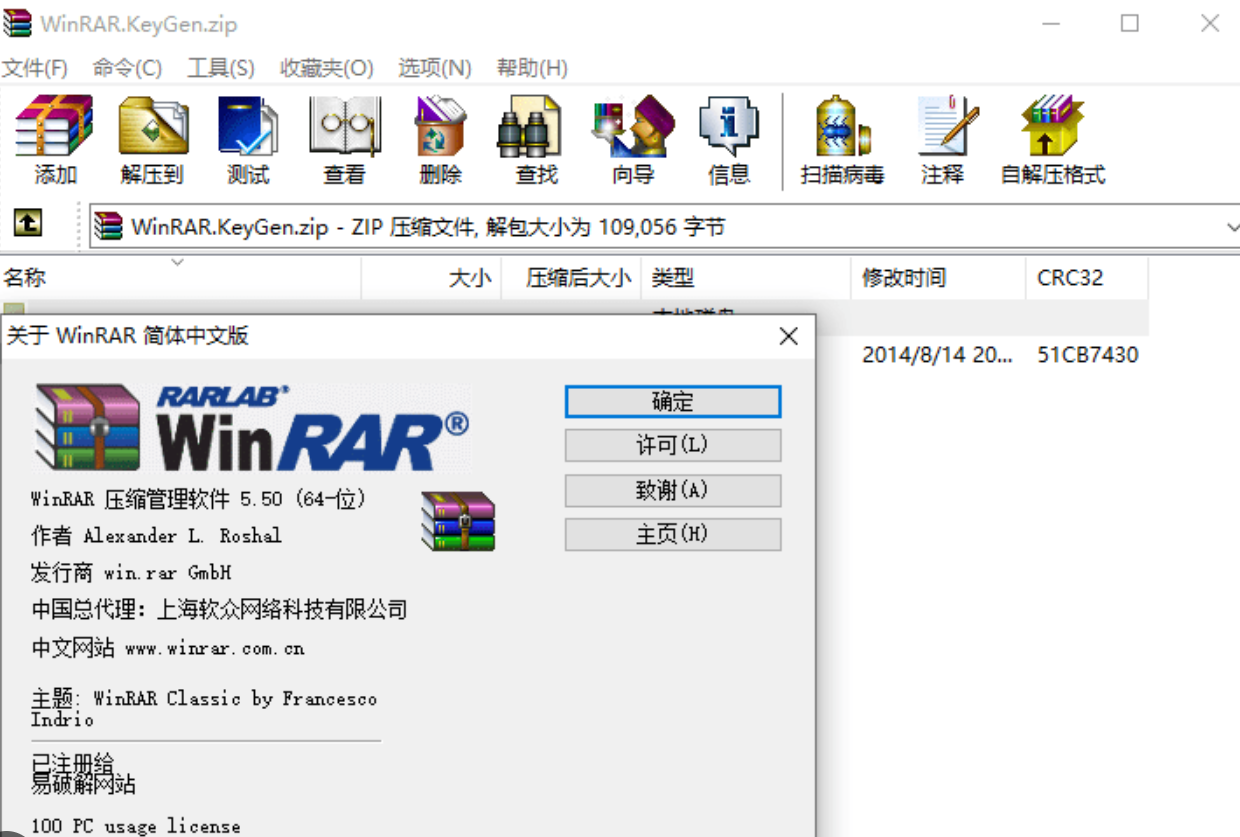Click the up-one-level folder arrow icon

click(28, 223)
